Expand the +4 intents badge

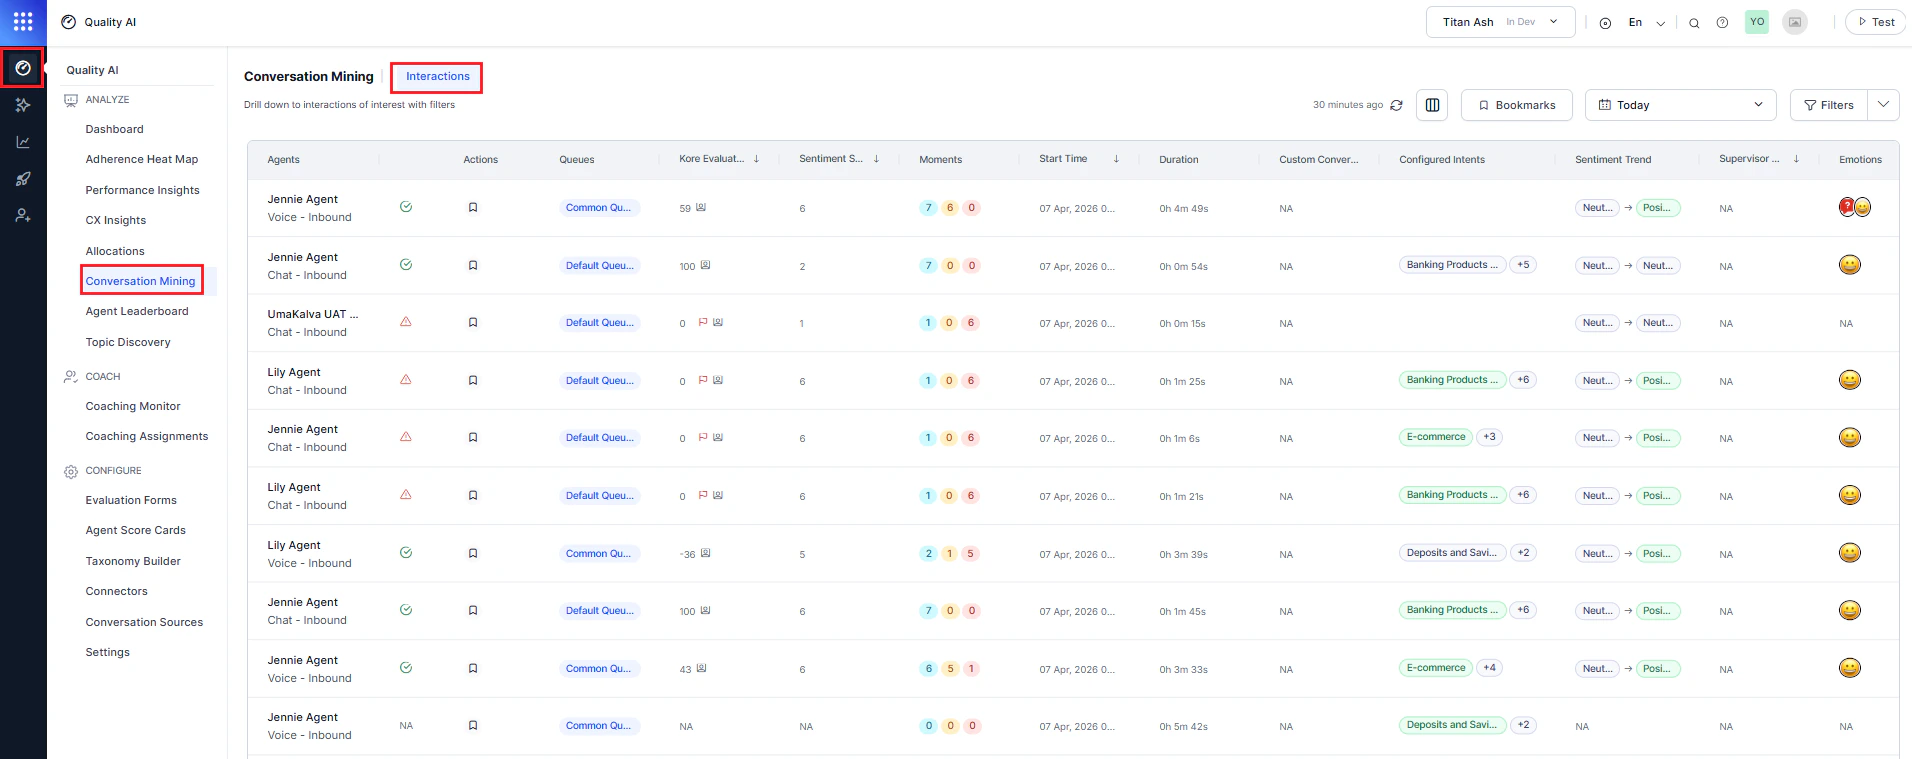pos(1489,668)
